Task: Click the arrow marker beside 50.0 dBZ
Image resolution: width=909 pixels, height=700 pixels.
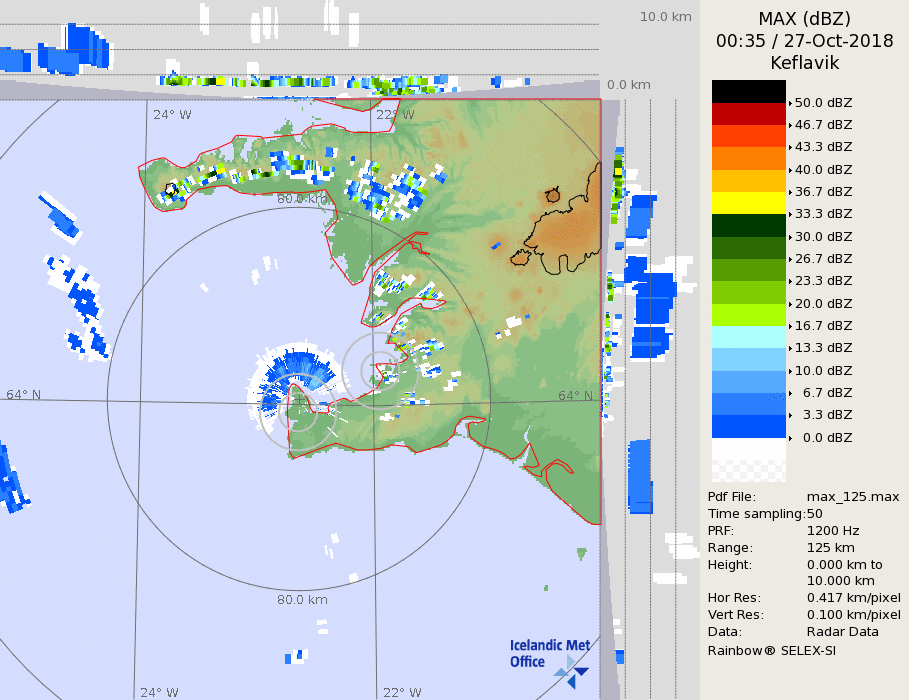Action: pos(790,103)
